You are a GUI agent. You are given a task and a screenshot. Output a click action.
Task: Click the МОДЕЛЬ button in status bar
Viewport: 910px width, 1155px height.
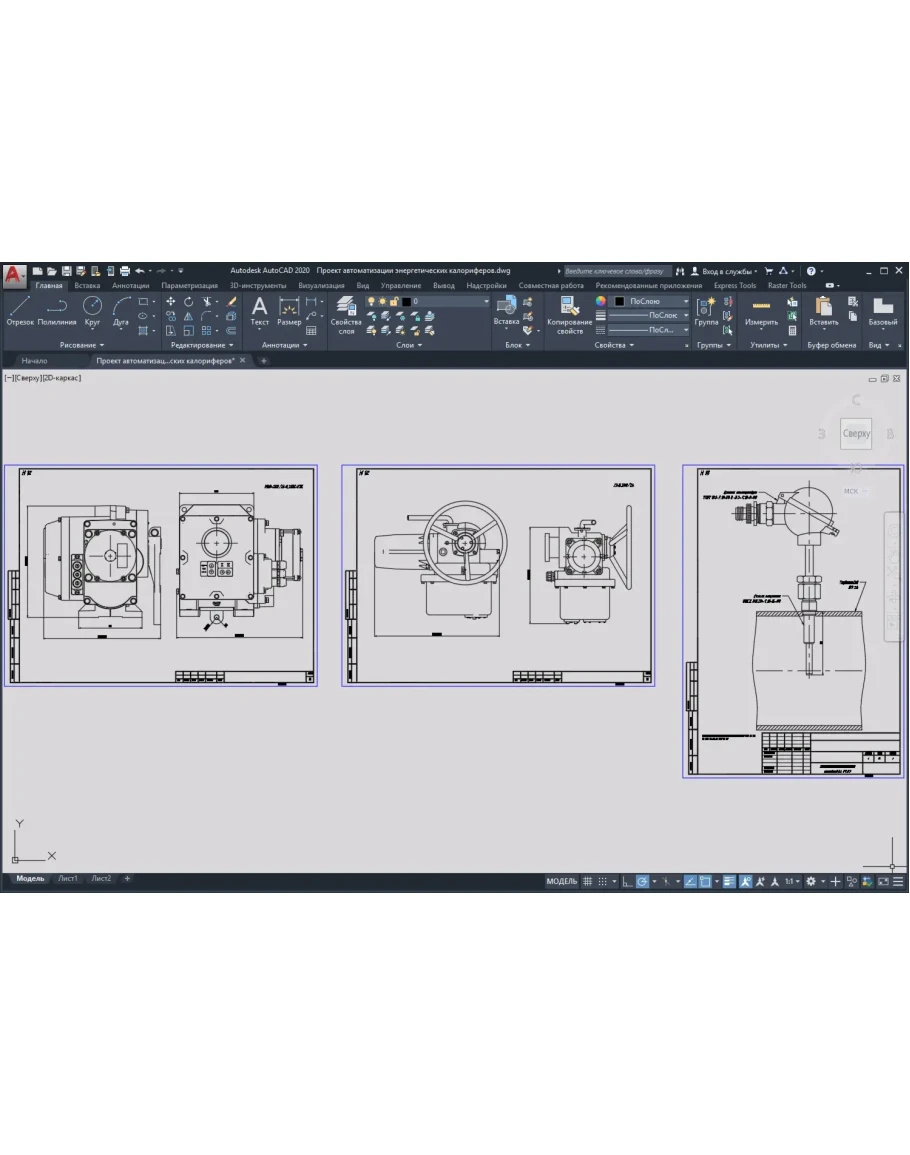561,881
